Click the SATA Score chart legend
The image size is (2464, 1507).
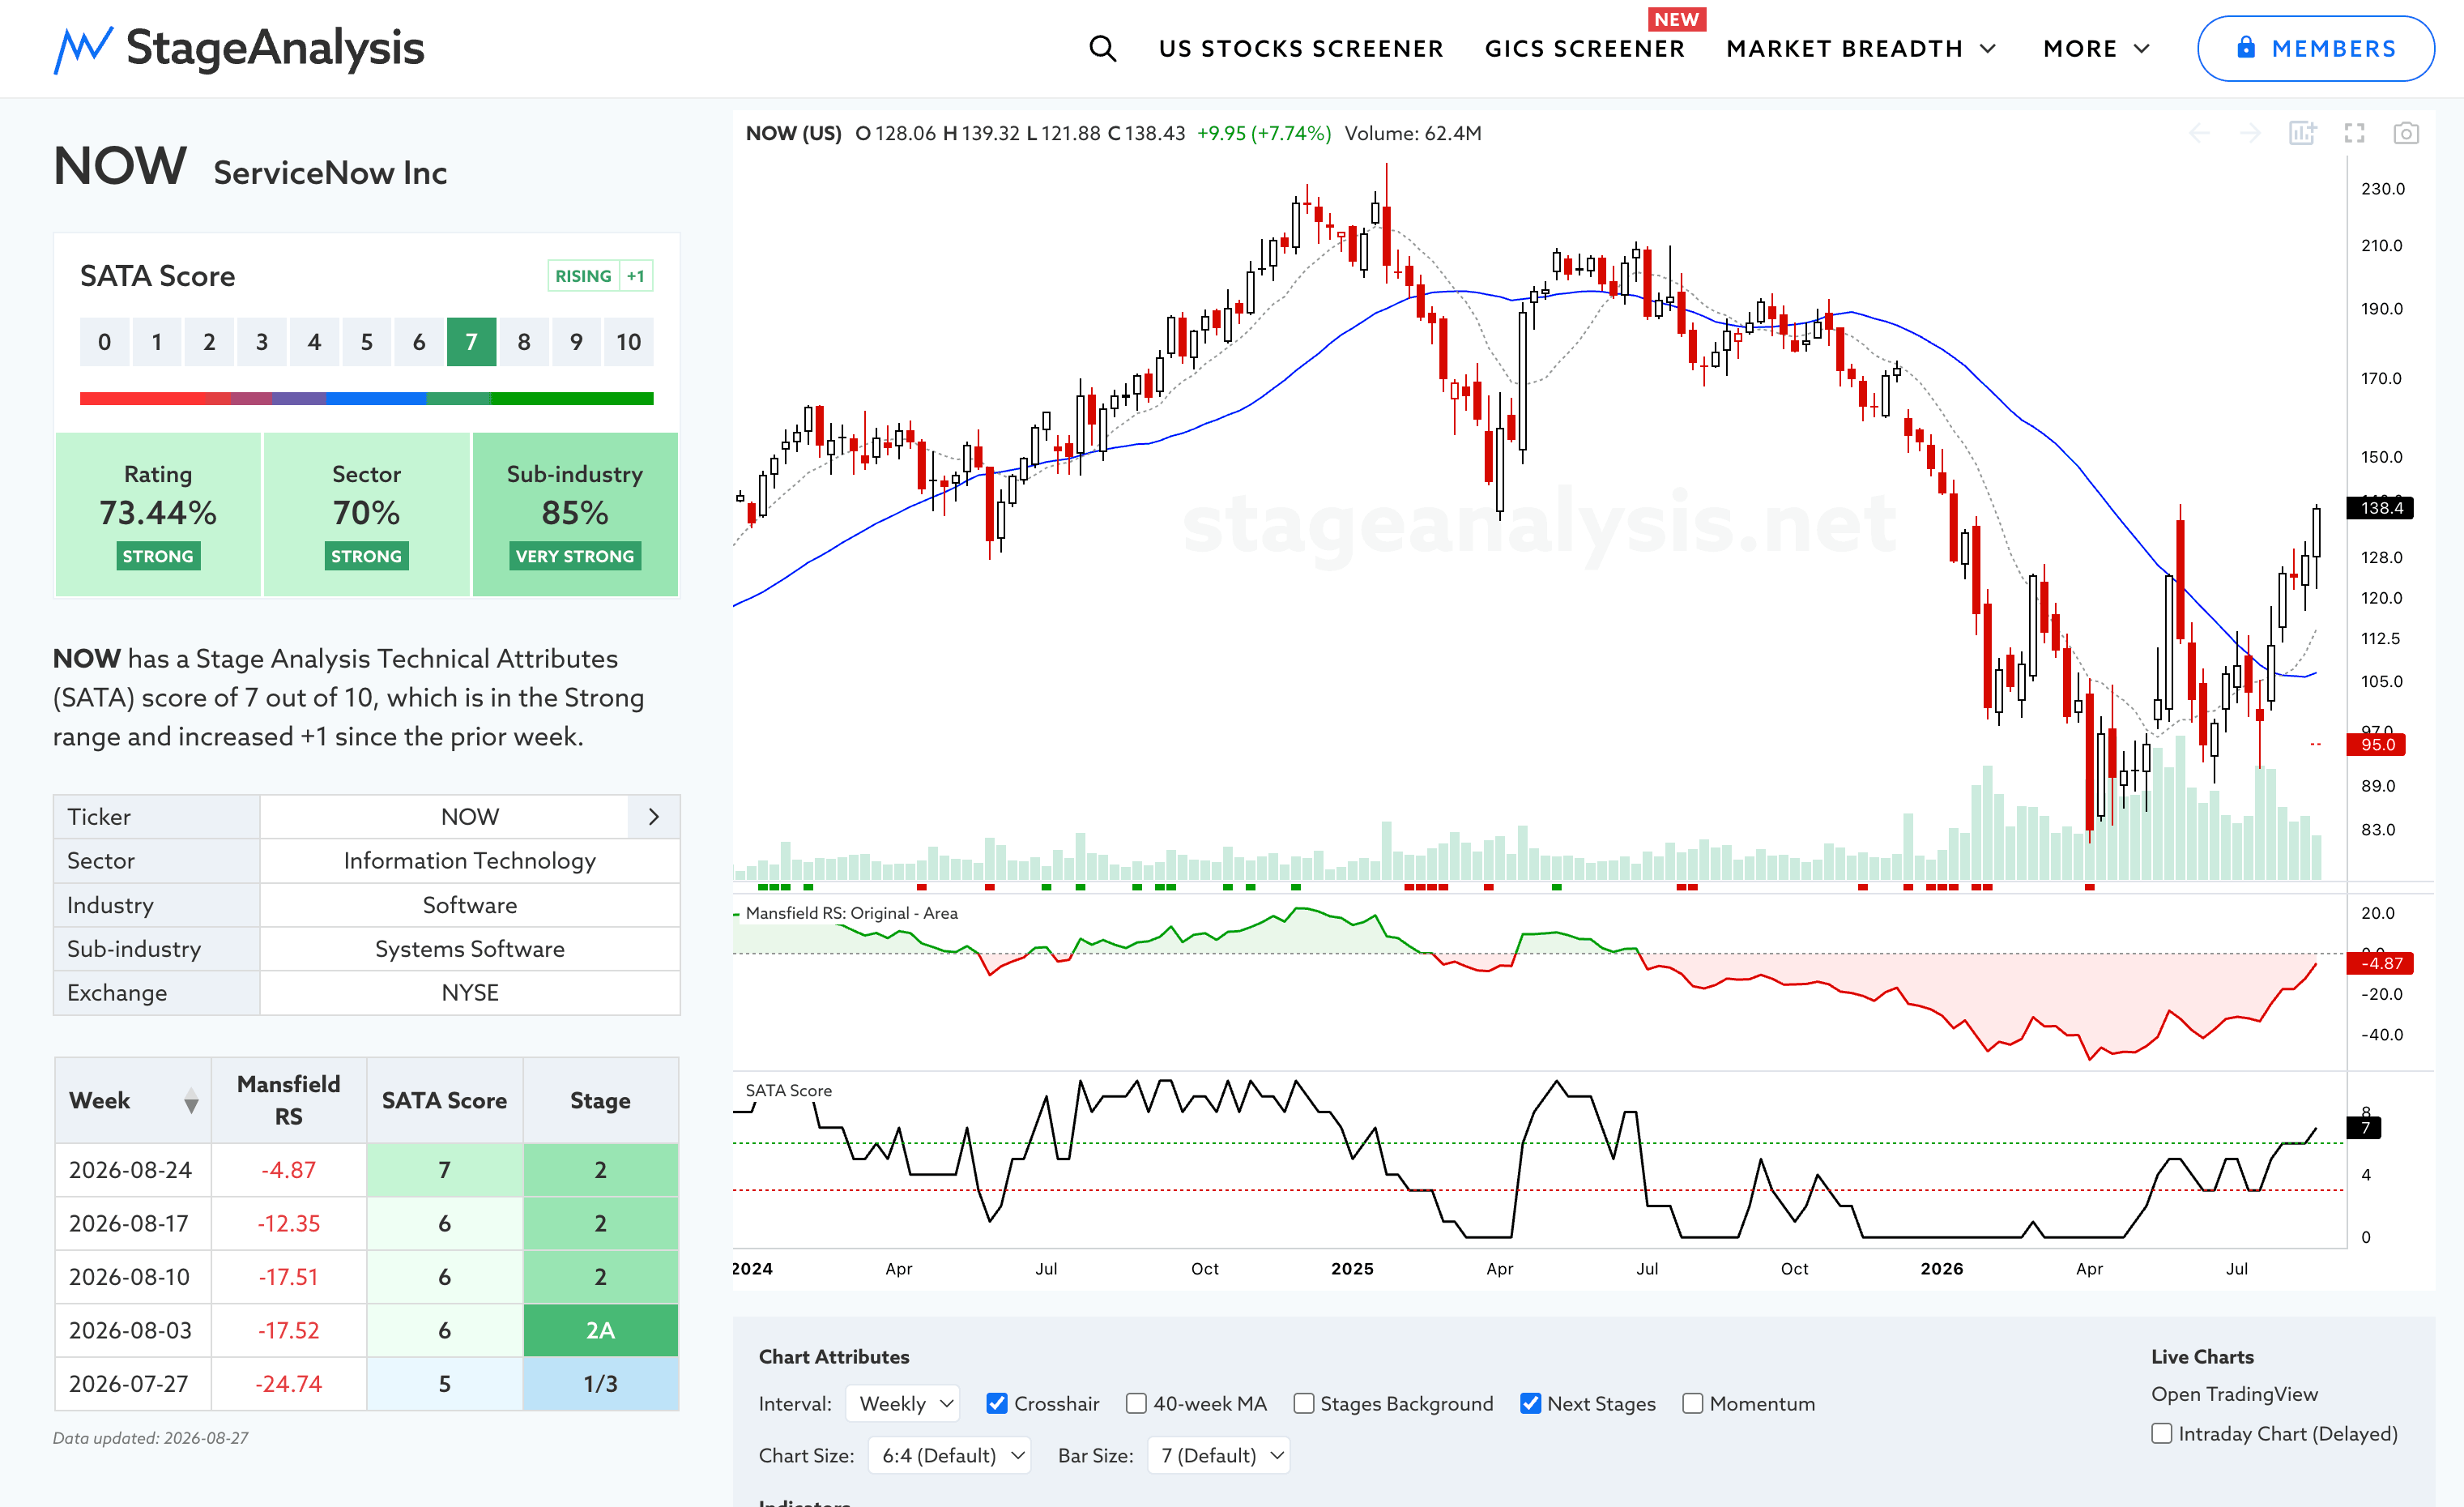(788, 1090)
